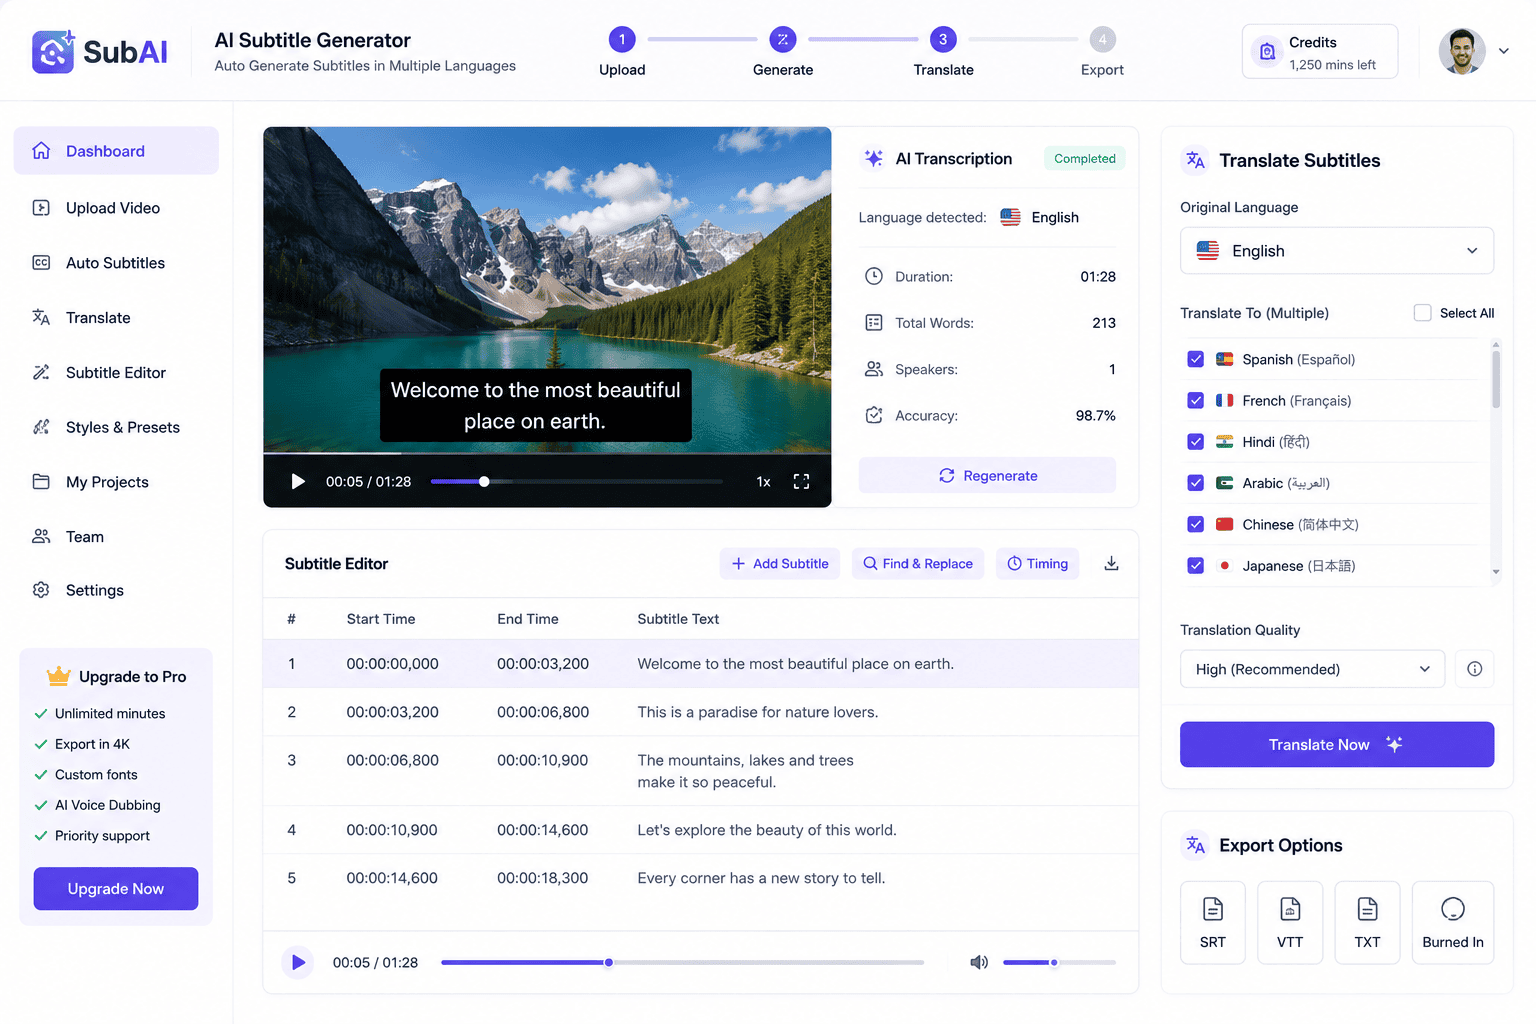
Task: Click the Translate Subtitles header icon
Action: pyautogui.click(x=1195, y=160)
